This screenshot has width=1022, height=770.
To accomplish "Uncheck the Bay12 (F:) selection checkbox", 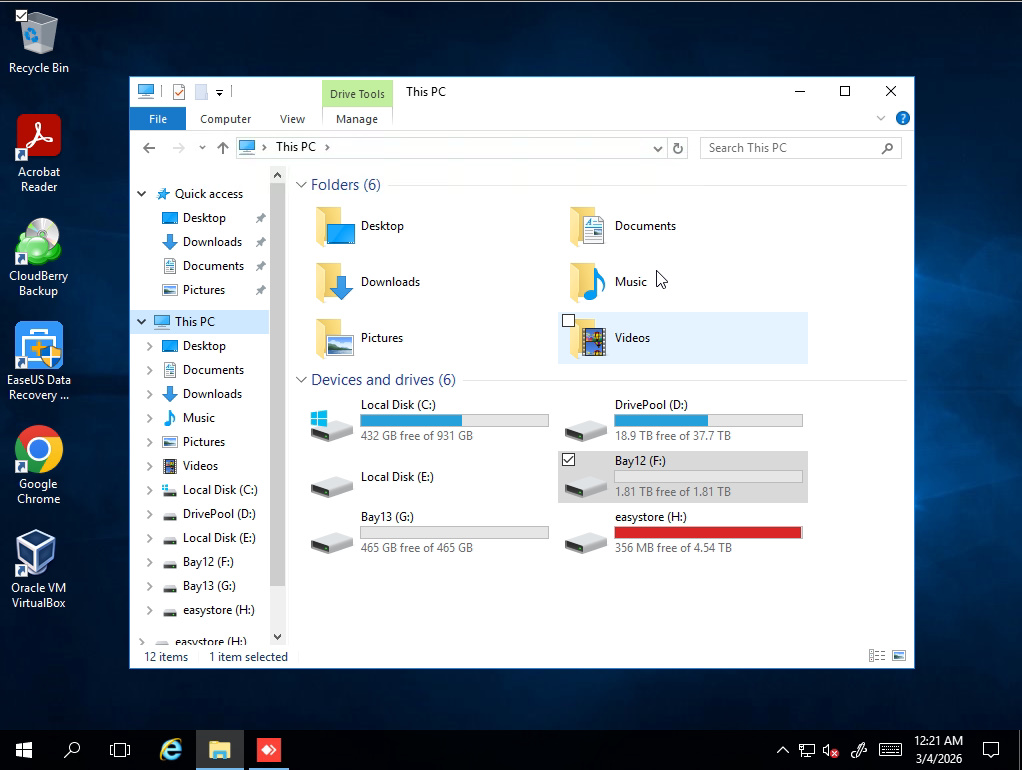I will pyautogui.click(x=568, y=460).
